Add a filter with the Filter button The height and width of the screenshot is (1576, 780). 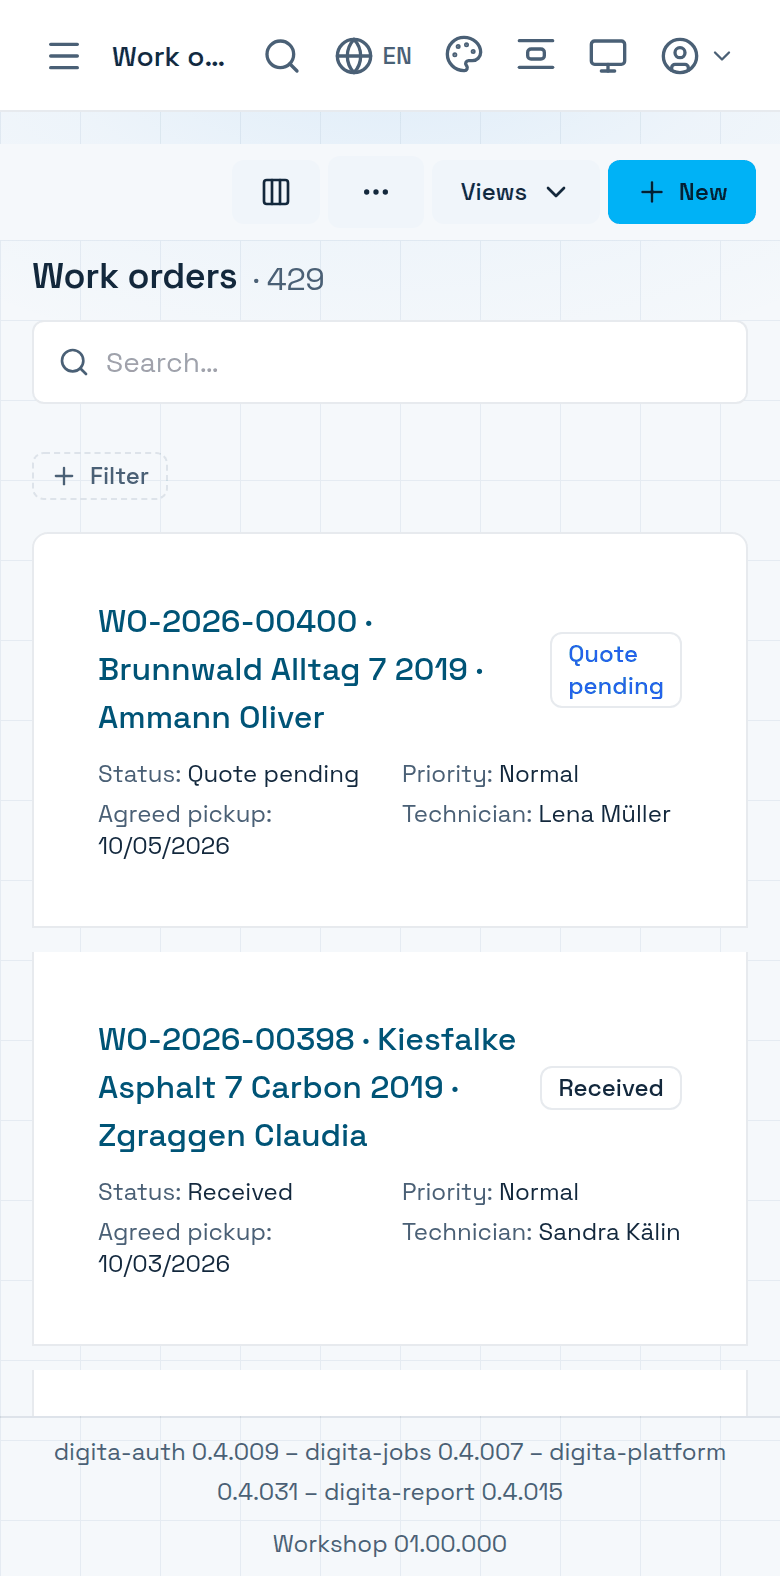click(100, 476)
